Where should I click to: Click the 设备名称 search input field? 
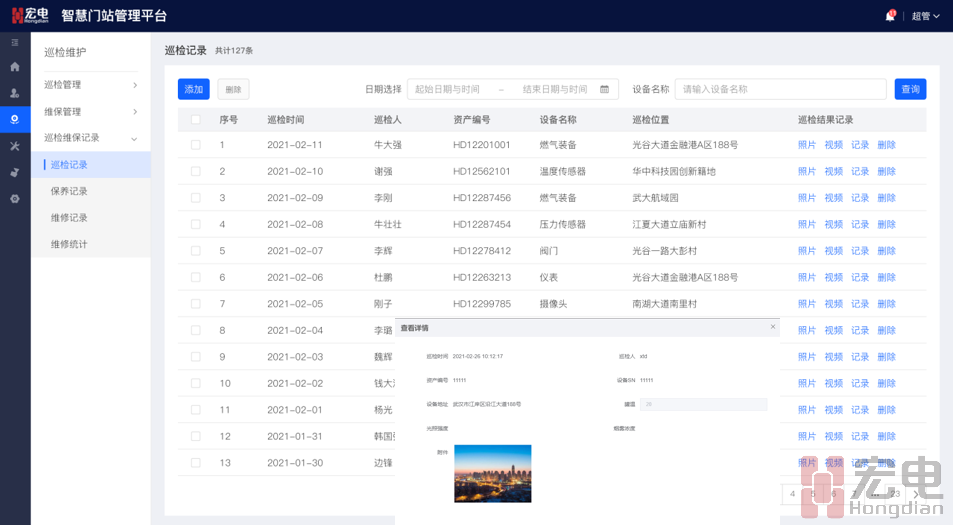pos(780,89)
